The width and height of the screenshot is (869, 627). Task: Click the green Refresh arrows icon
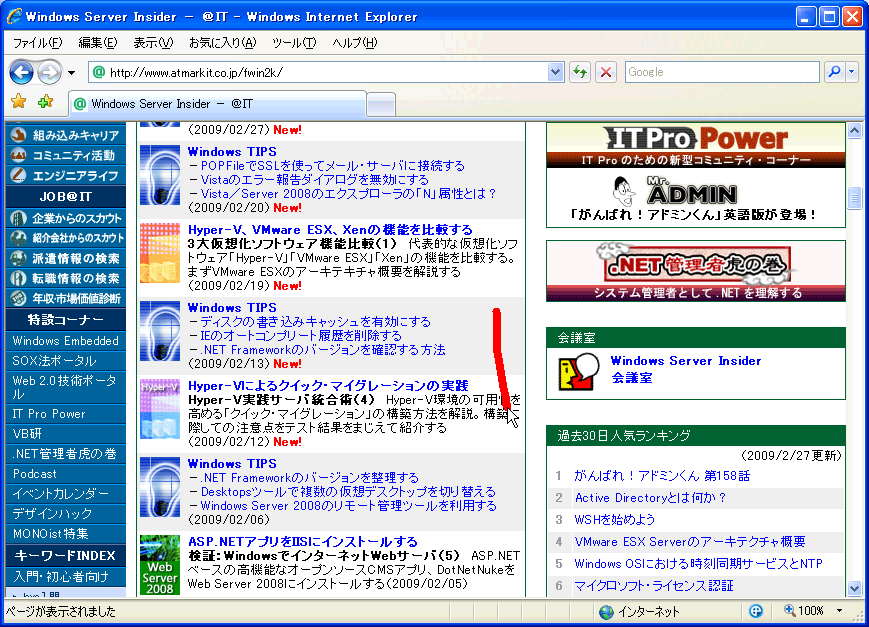580,72
